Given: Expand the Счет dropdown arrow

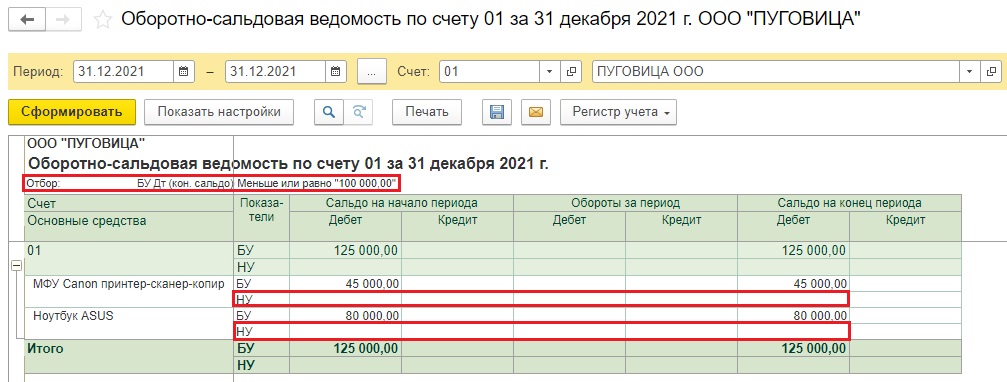Looking at the screenshot, I should click(549, 72).
